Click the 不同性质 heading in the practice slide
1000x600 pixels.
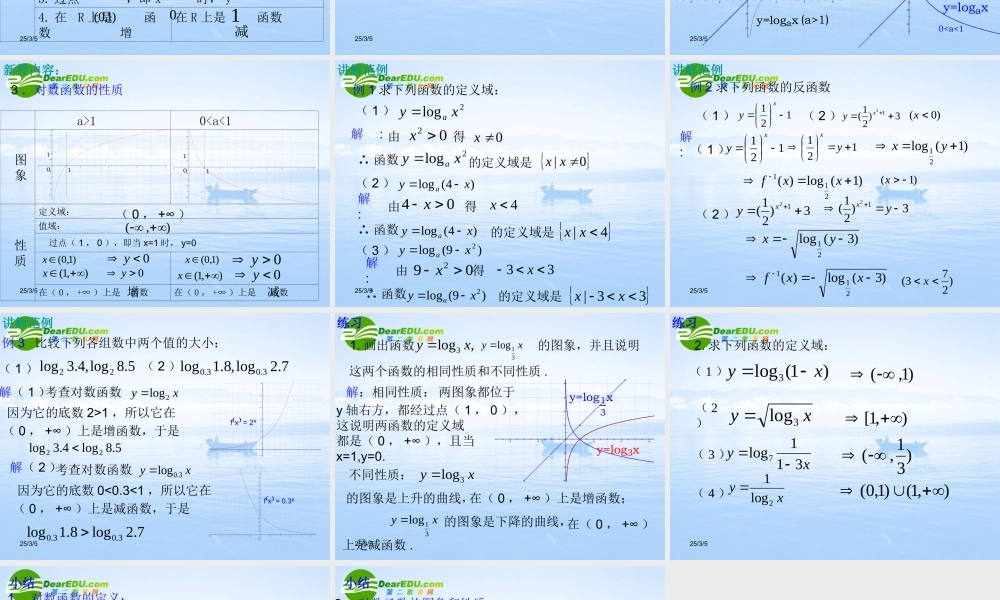tap(376, 474)
